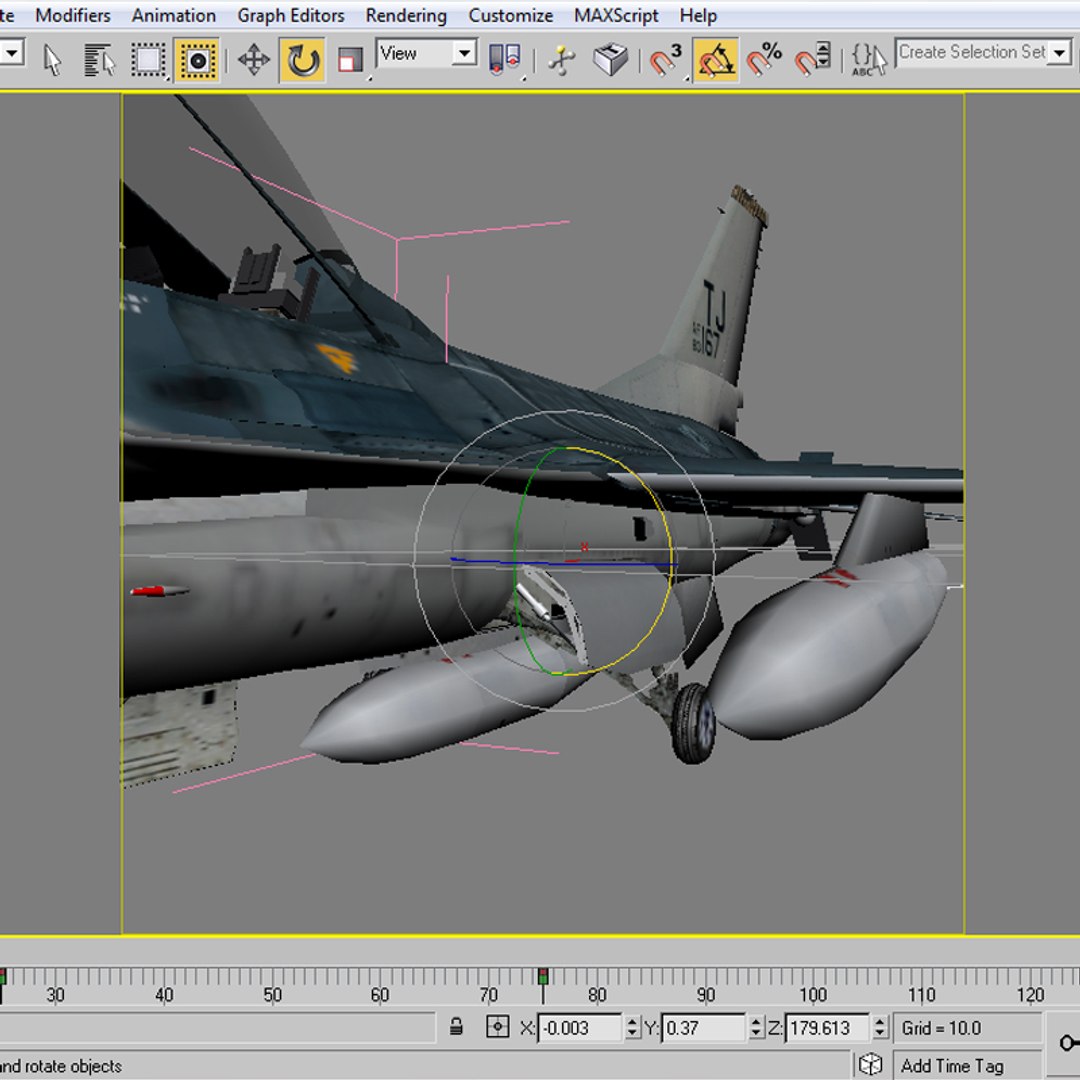Screen dimensions: 1080x1080
Task: Click the X coordinate spinner arrows
Action: (x=632, y=1028)
